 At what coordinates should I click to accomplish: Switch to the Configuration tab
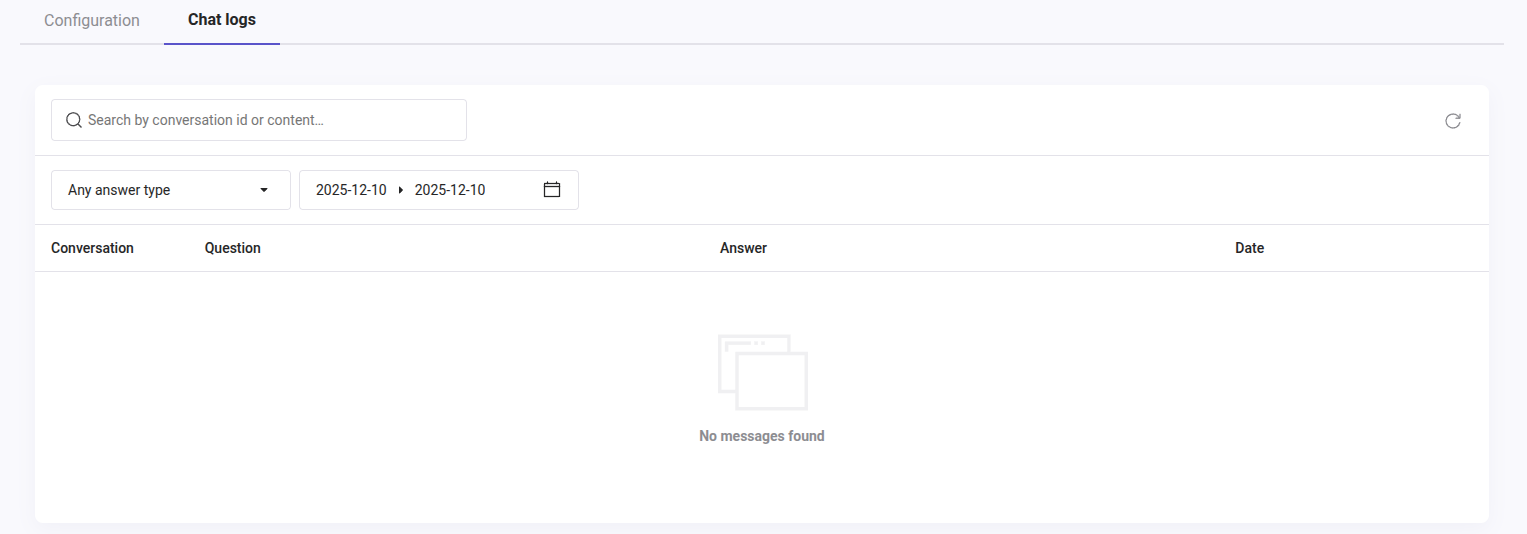[92, 20]
